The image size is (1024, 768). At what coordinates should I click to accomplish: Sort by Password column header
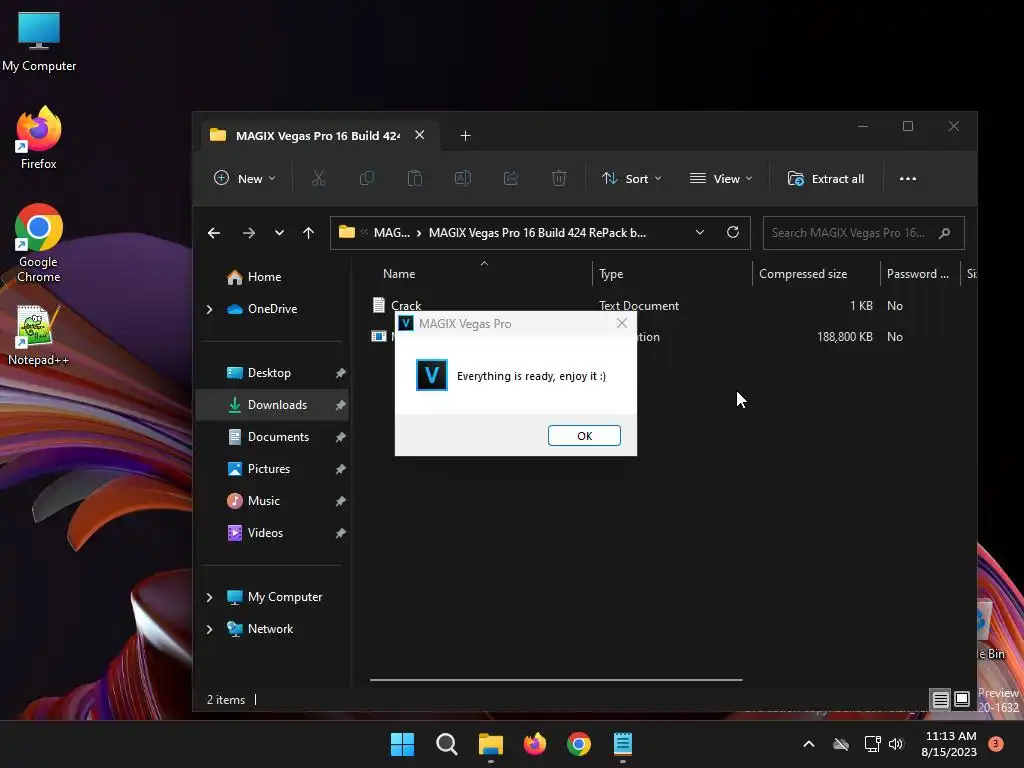pos(920,274)
